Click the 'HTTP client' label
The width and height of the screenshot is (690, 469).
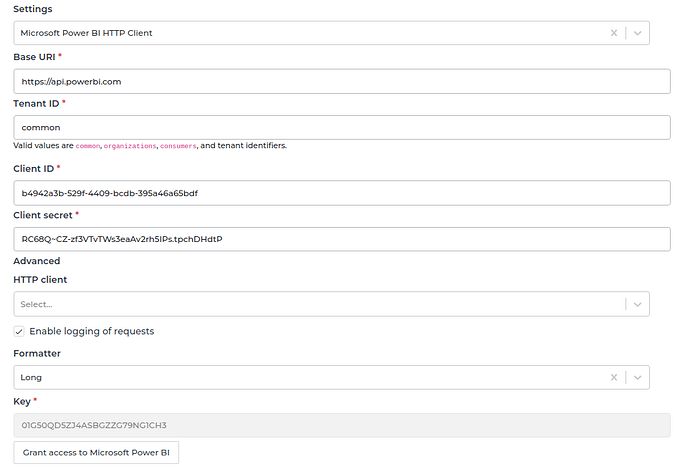pos(40,280)
